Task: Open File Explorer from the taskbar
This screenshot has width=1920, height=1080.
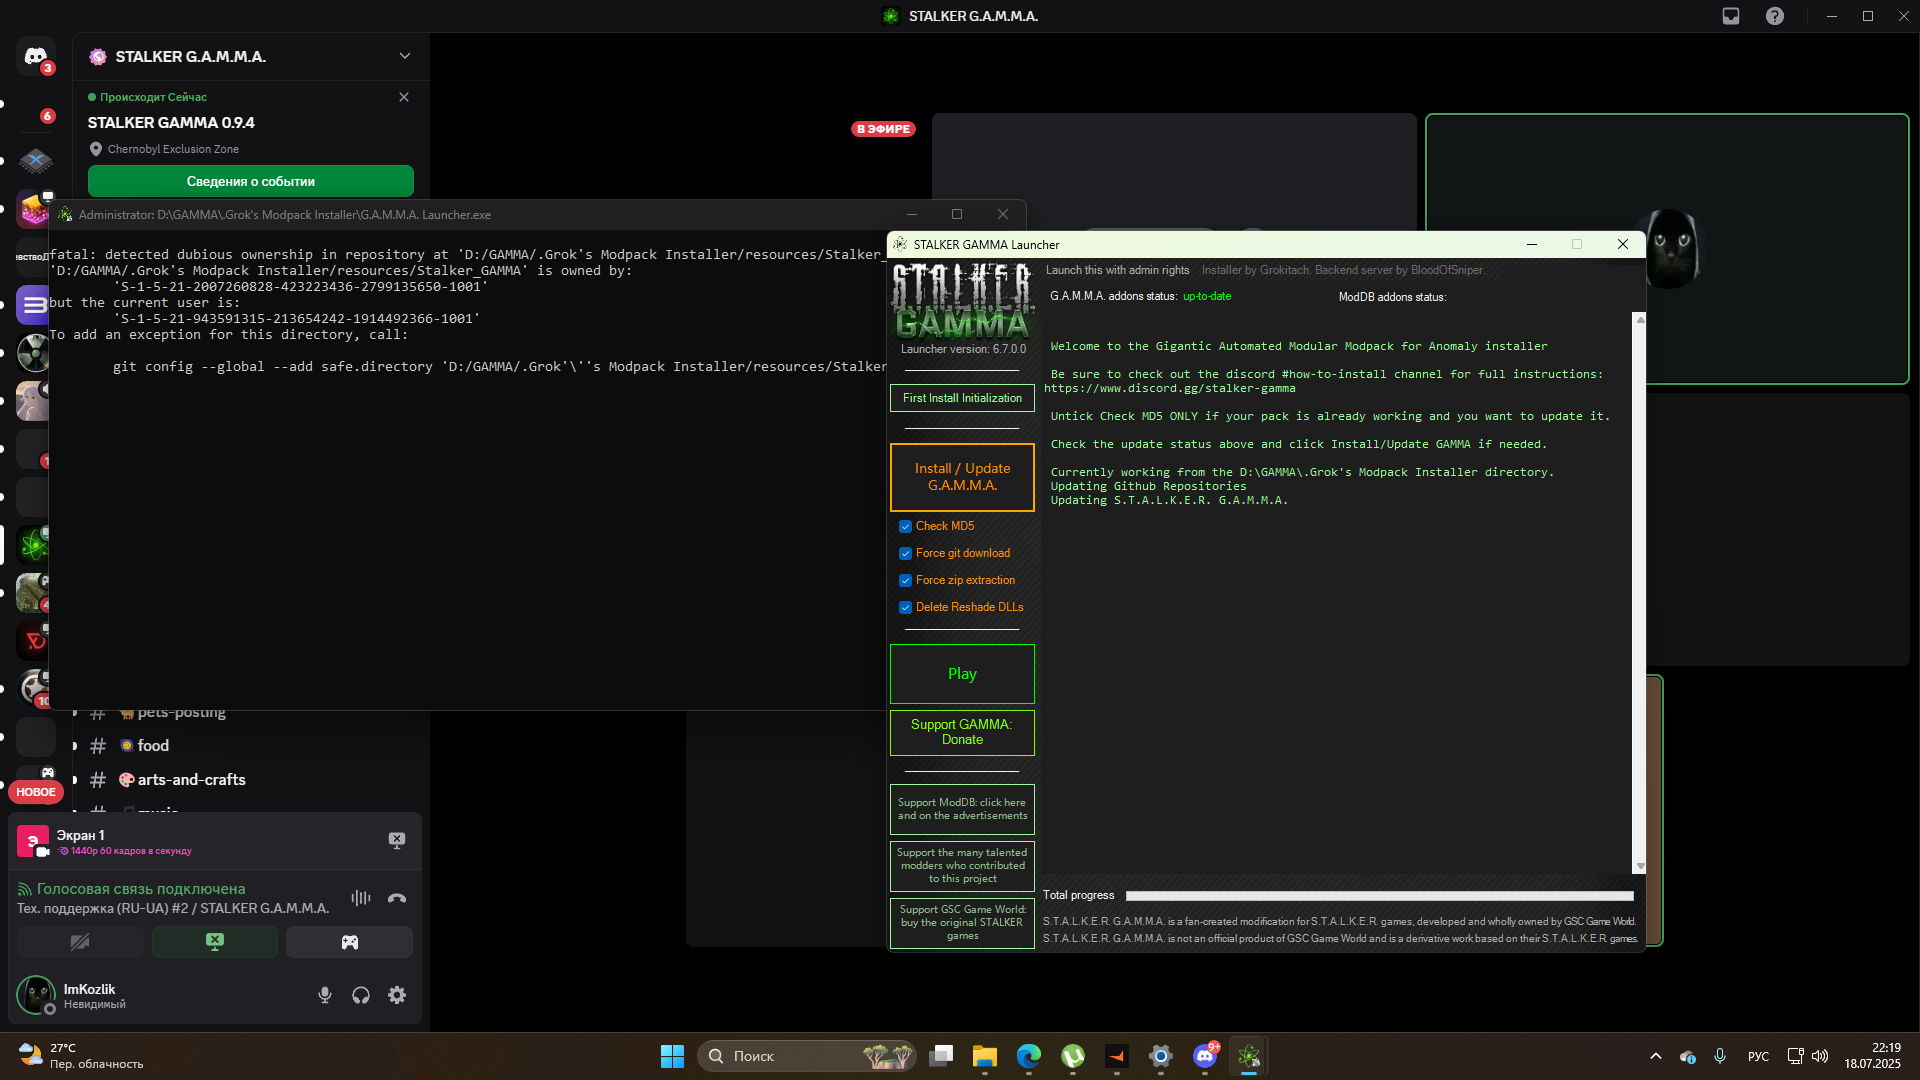Action: (985, 1056)
